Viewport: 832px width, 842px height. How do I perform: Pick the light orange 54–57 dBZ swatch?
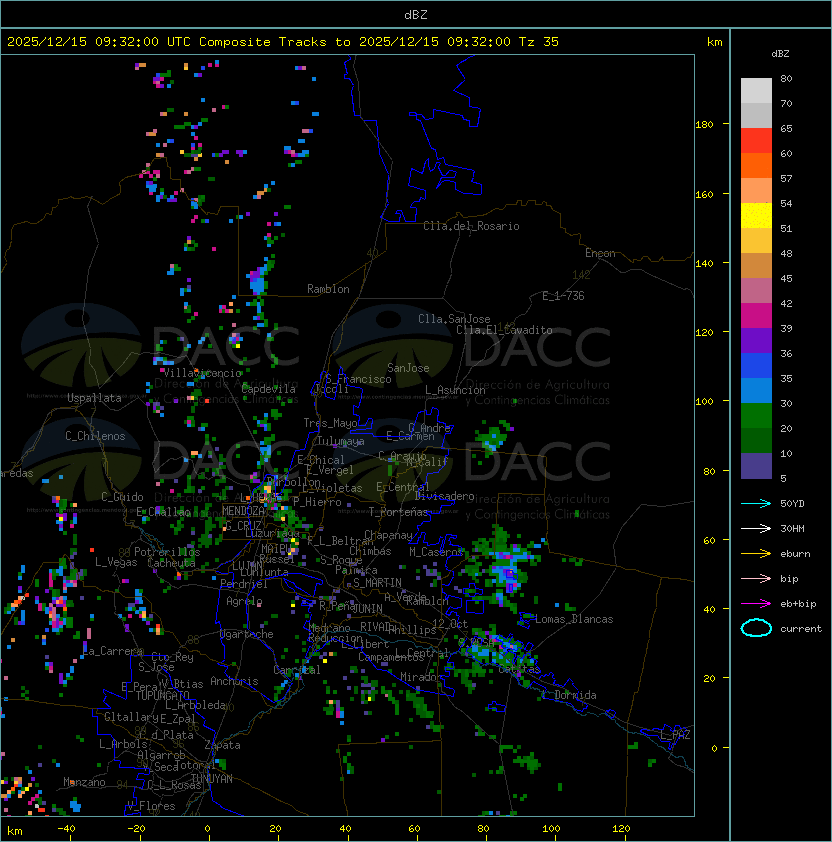756,191
